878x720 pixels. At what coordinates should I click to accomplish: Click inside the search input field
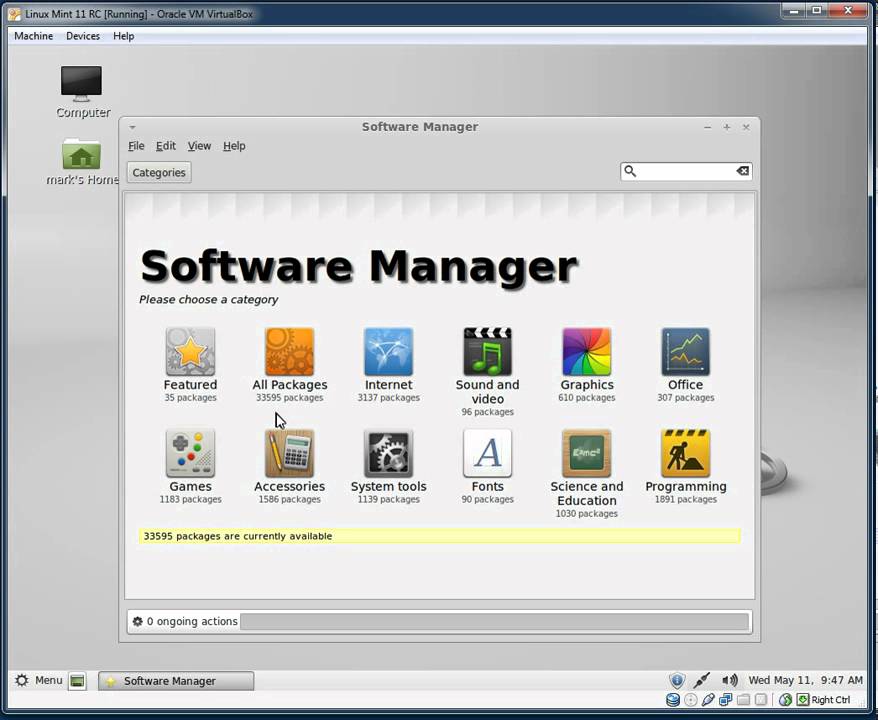click(x=686, y=171)
